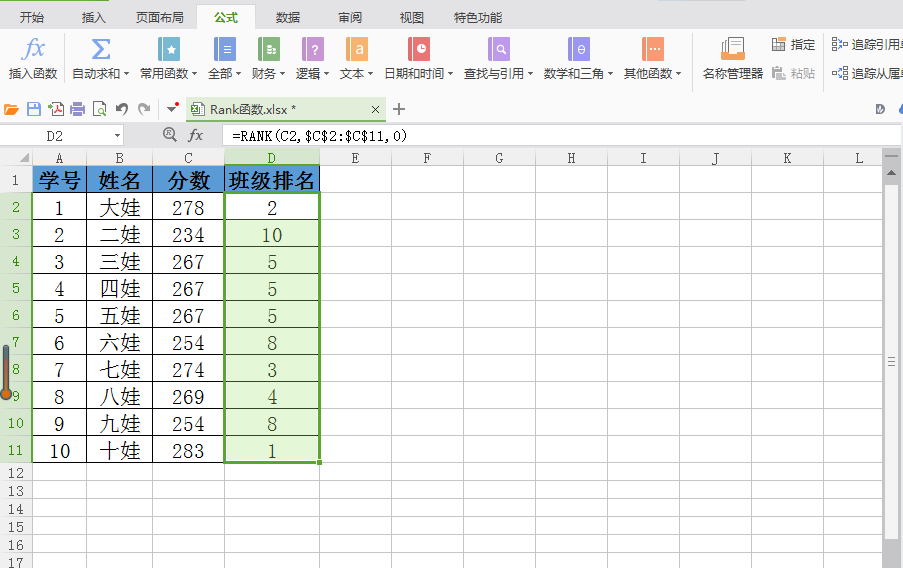The height and width of the screenshot is (568, 903).
Task: Expand the AutoSum (自动求和) dropdown arrow
Action: (x=126, y=74)
